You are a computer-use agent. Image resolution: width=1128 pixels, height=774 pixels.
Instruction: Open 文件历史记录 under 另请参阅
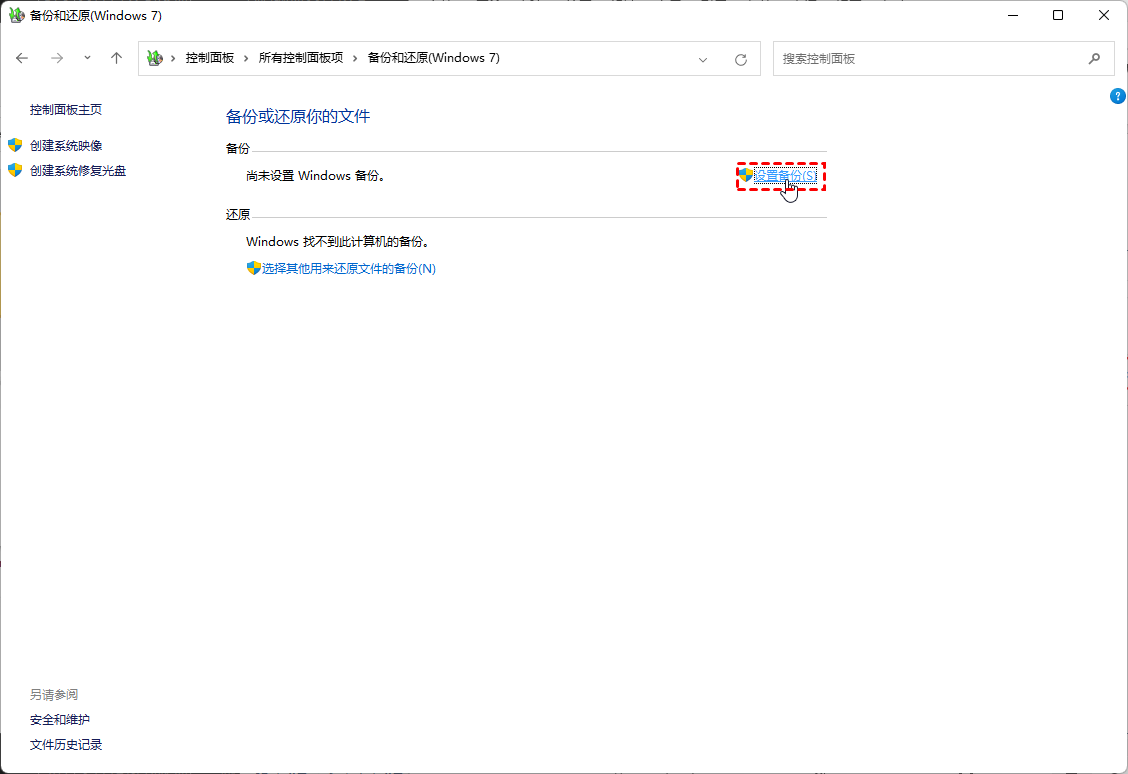coord(66,745)
